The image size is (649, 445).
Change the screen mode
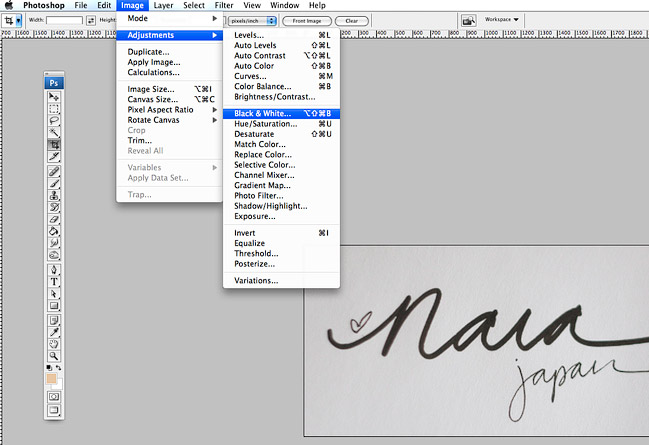[54, 410]
